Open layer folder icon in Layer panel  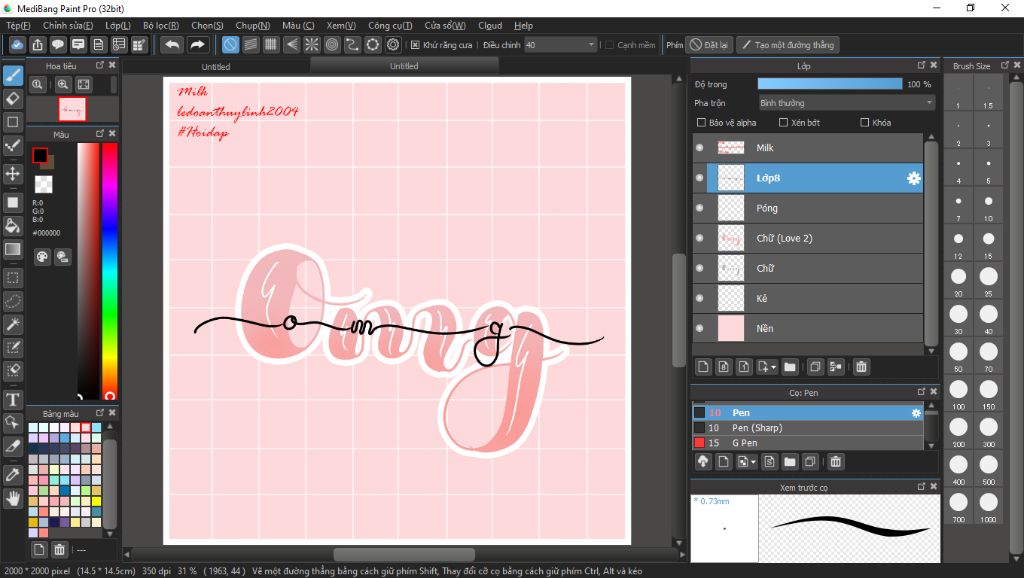point(790,367)
